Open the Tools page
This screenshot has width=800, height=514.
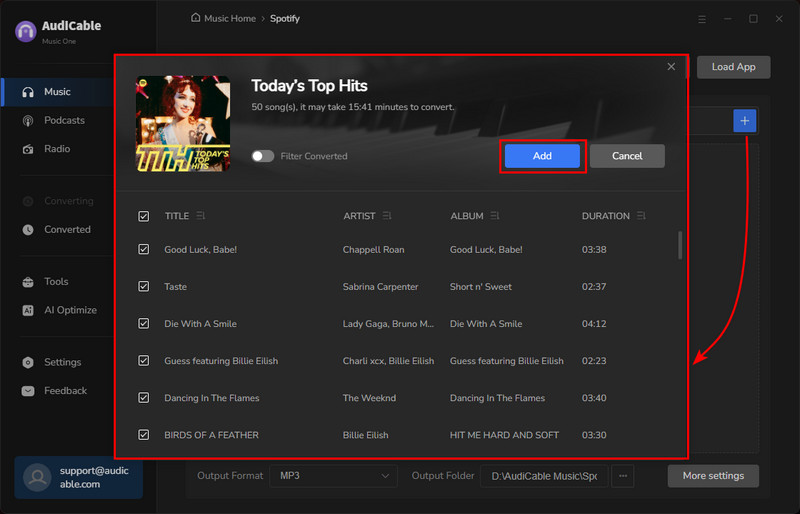coord(56,282)
